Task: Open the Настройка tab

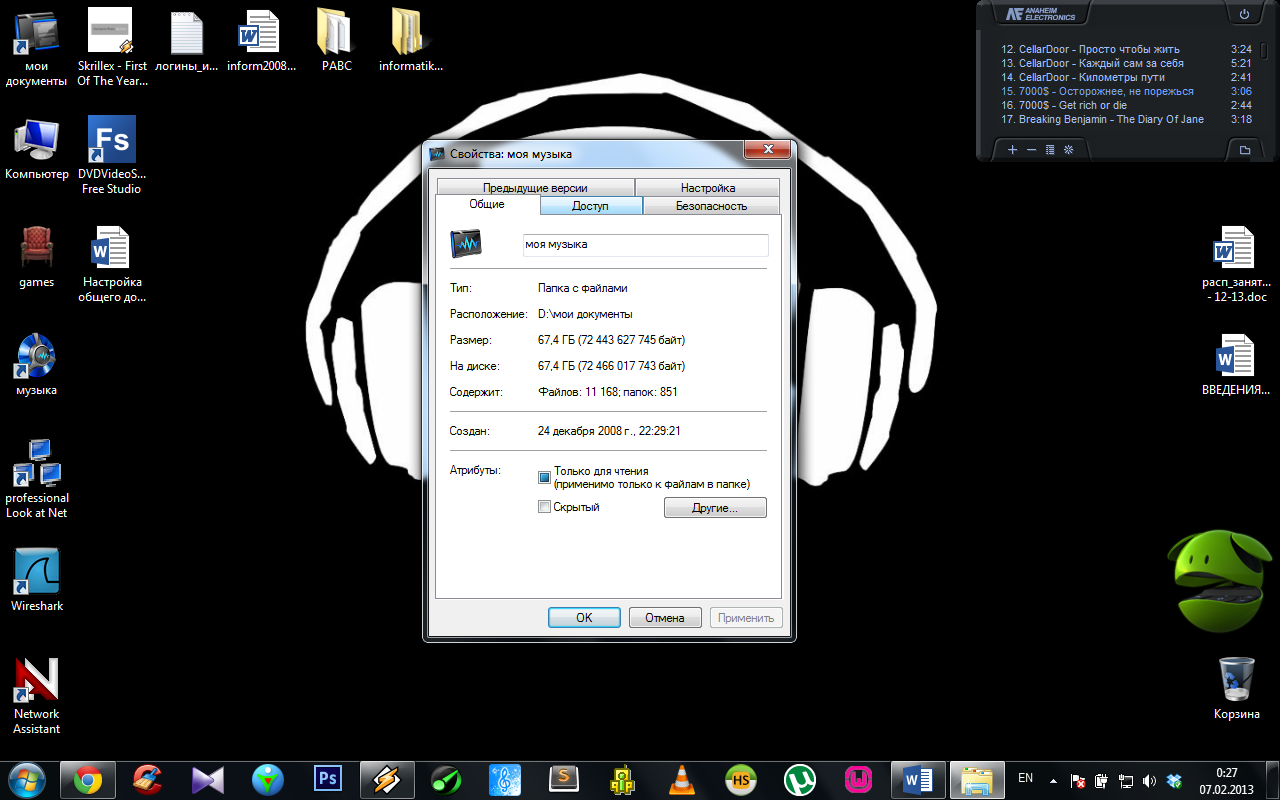Action: [708, 188]
